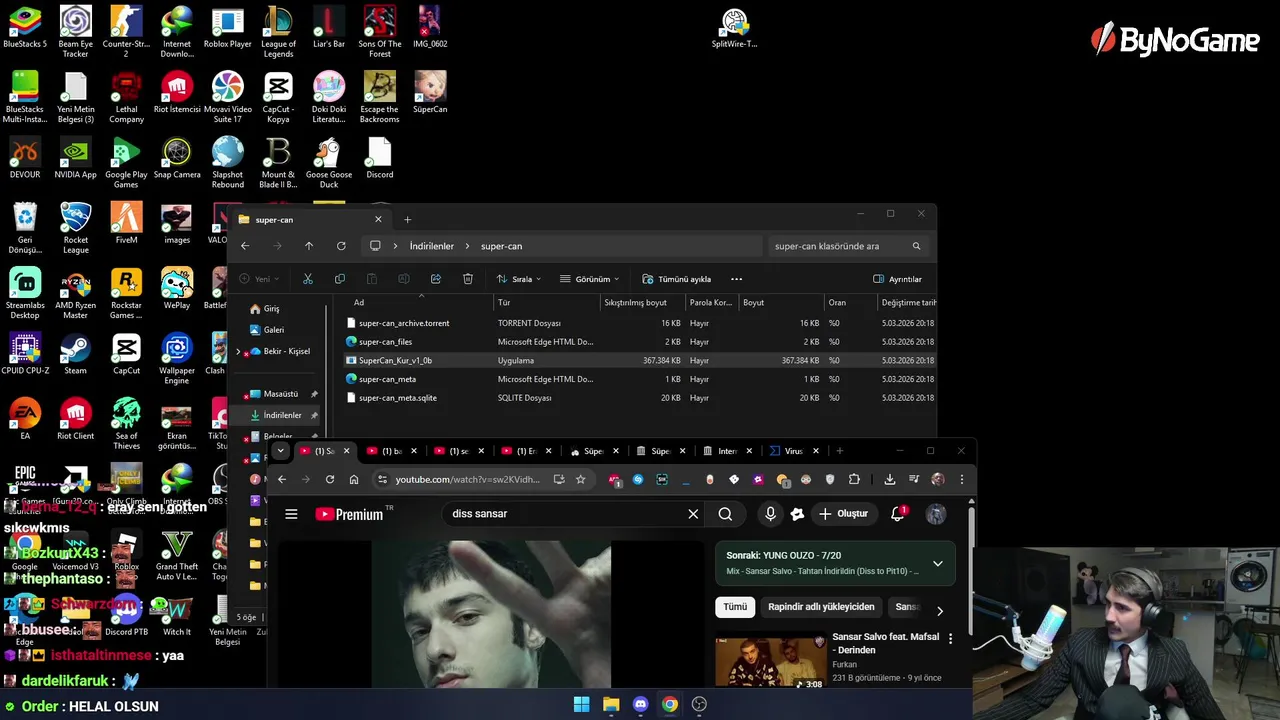
Task: Clear the YouTube search box with X
Action: click(693, 514)
